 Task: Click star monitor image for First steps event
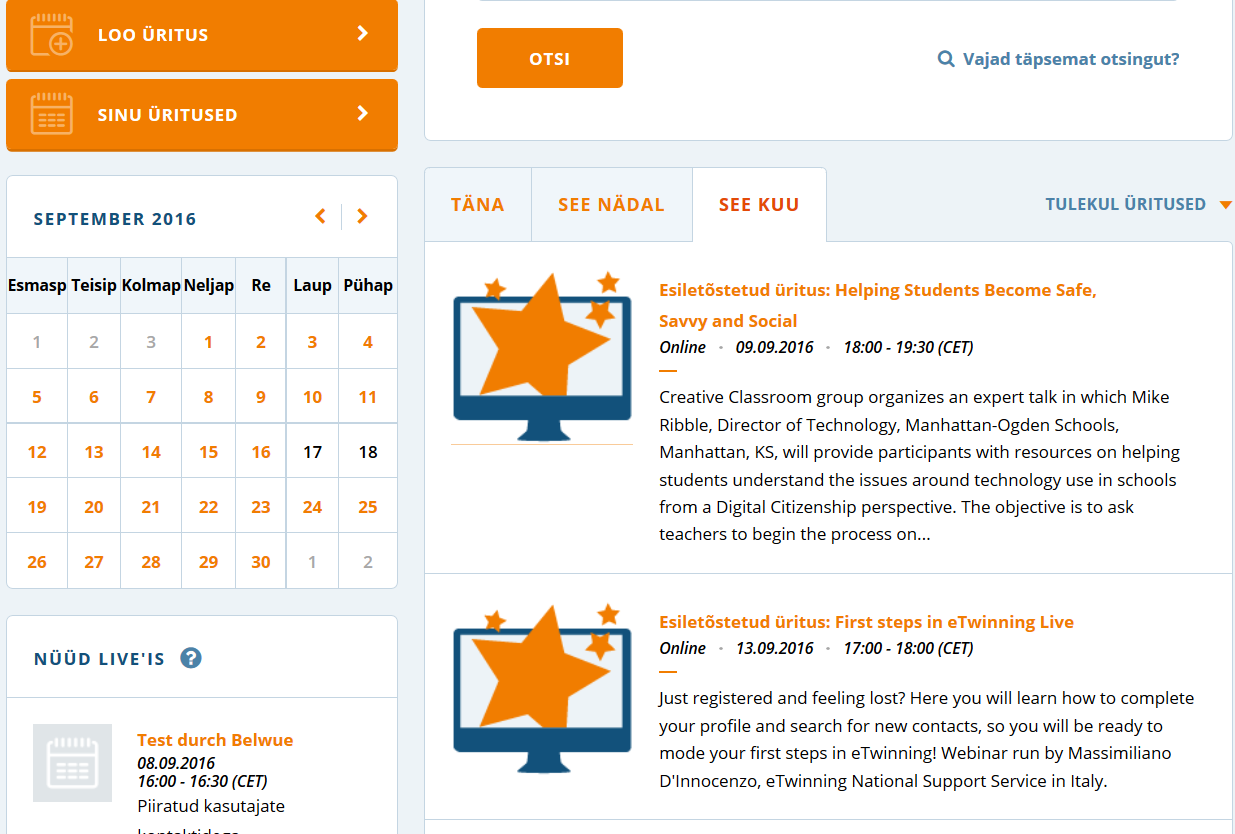click(x=542, y=688)
